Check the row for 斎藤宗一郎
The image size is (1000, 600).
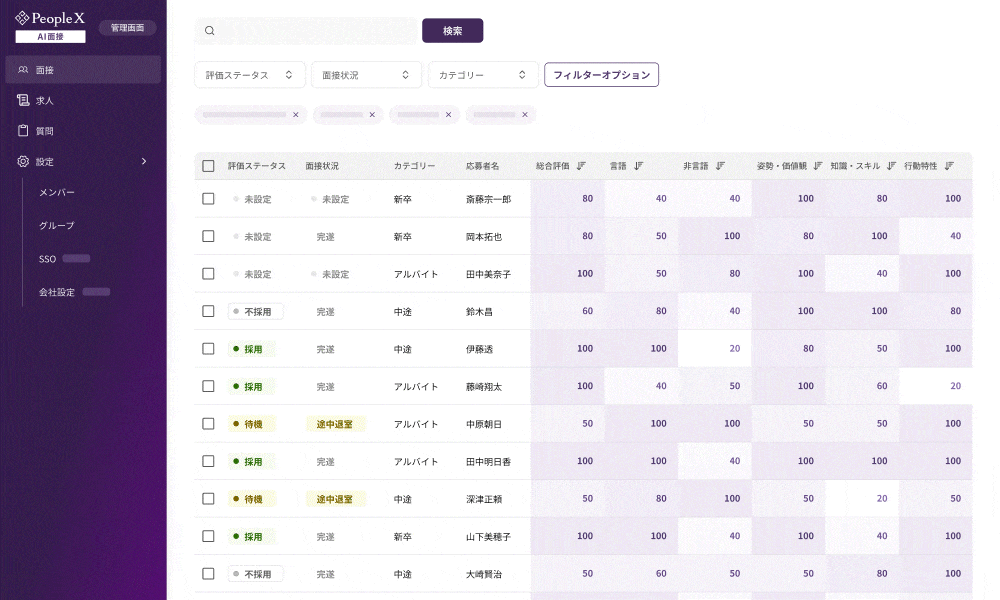[x=208, y=199]
